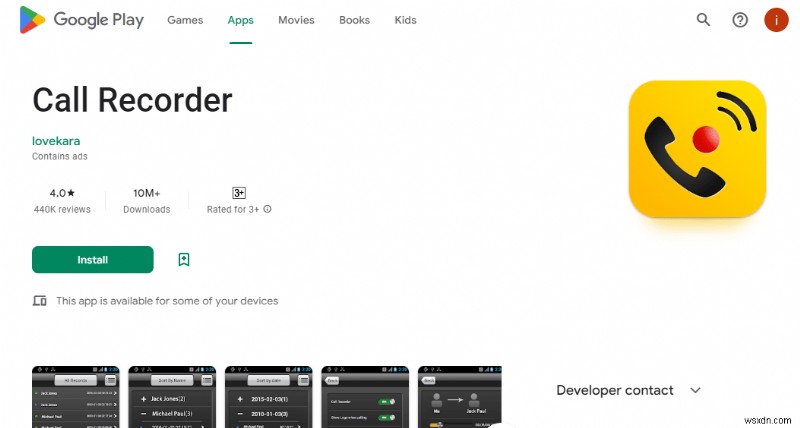This screenshot has width=800, height=428.
Task: Expand the Developer contact section
Action: tap(695, 390)
